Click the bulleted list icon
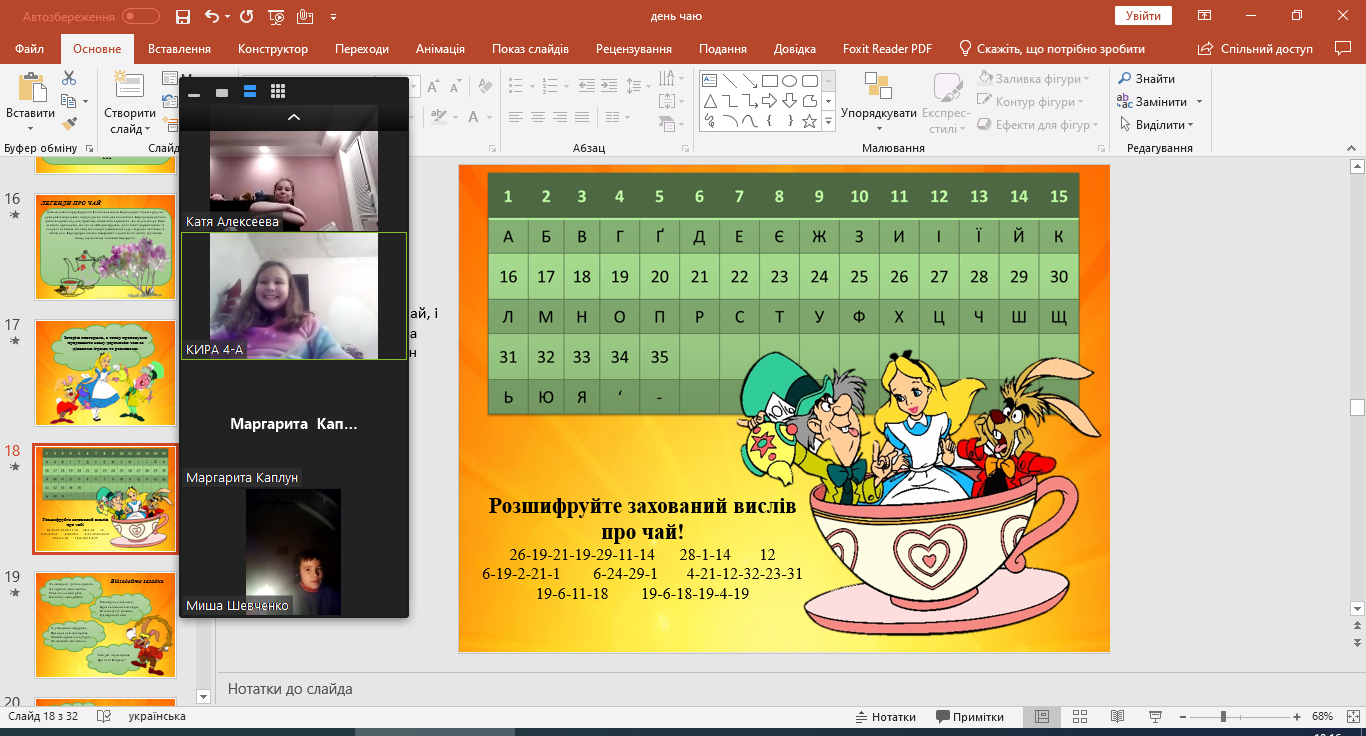 (517, 84)
